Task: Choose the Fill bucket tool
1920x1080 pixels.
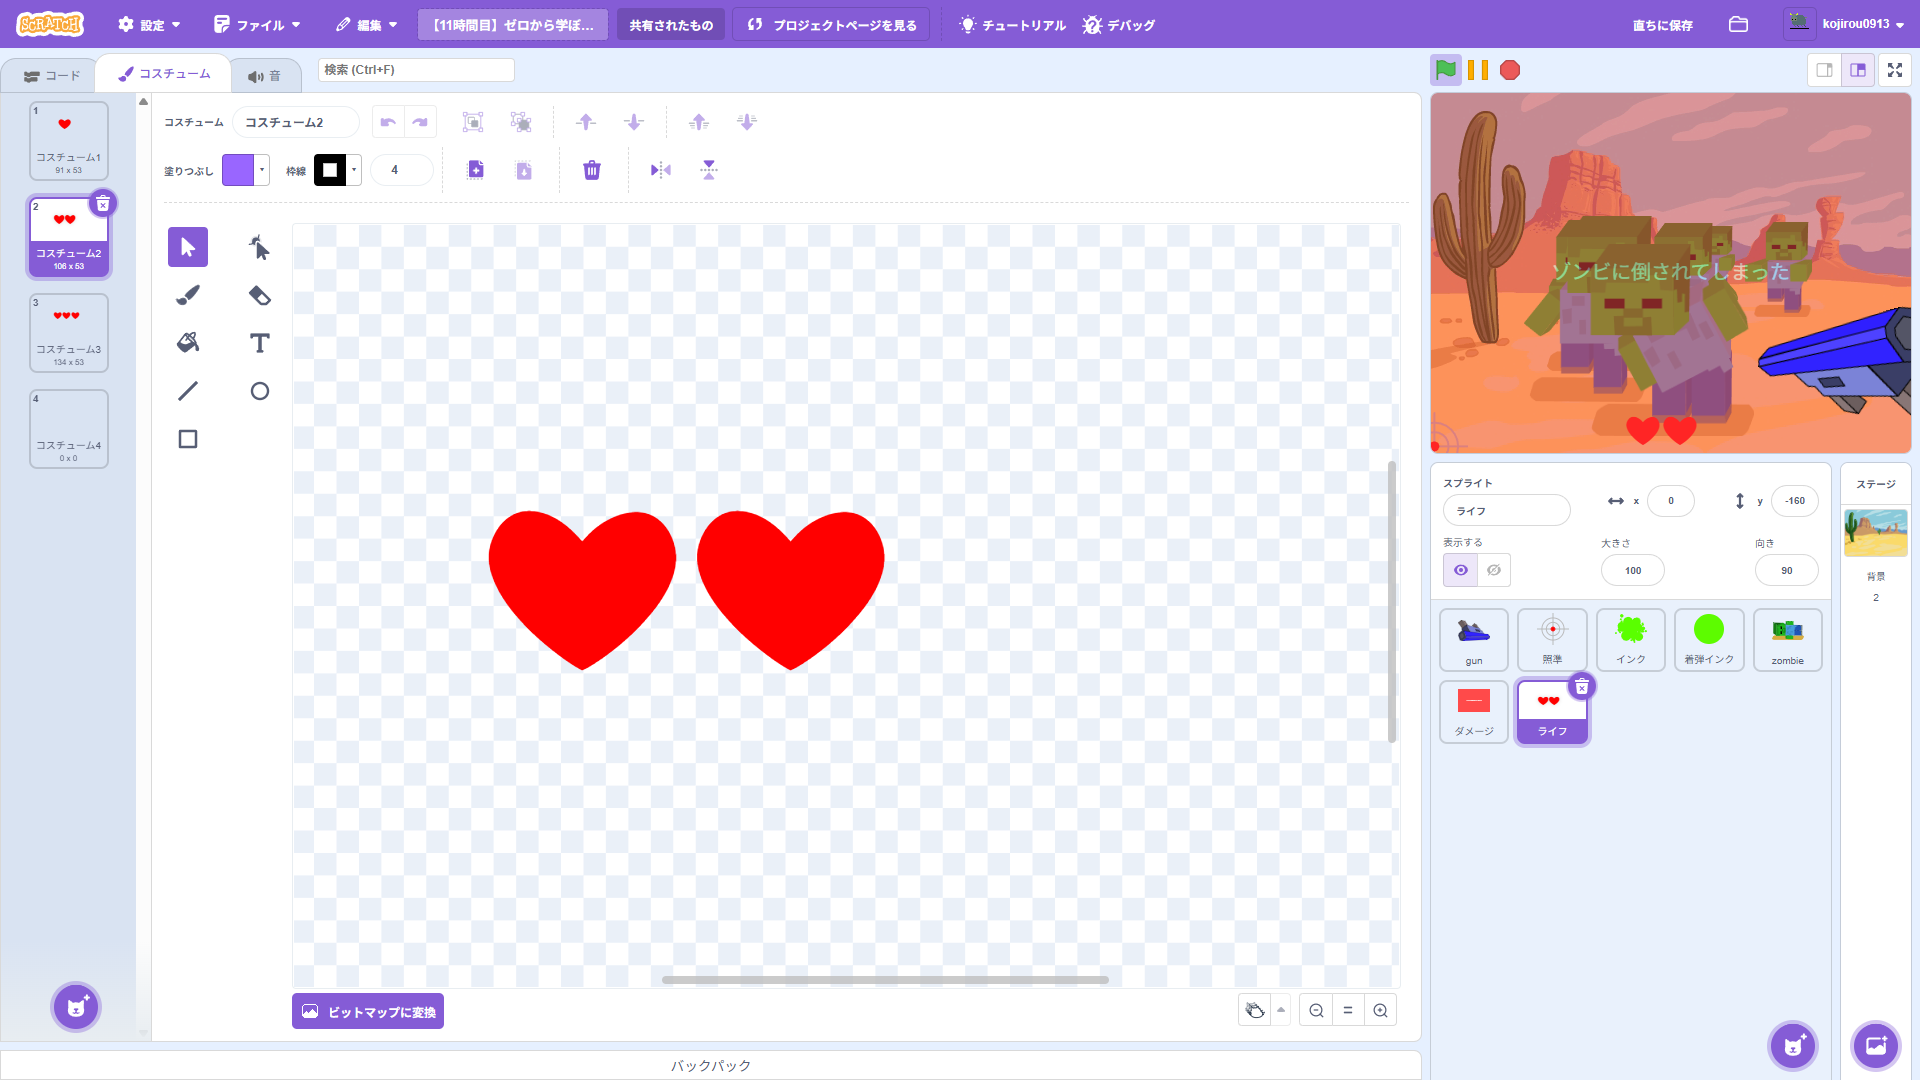Action: point(188,343)
